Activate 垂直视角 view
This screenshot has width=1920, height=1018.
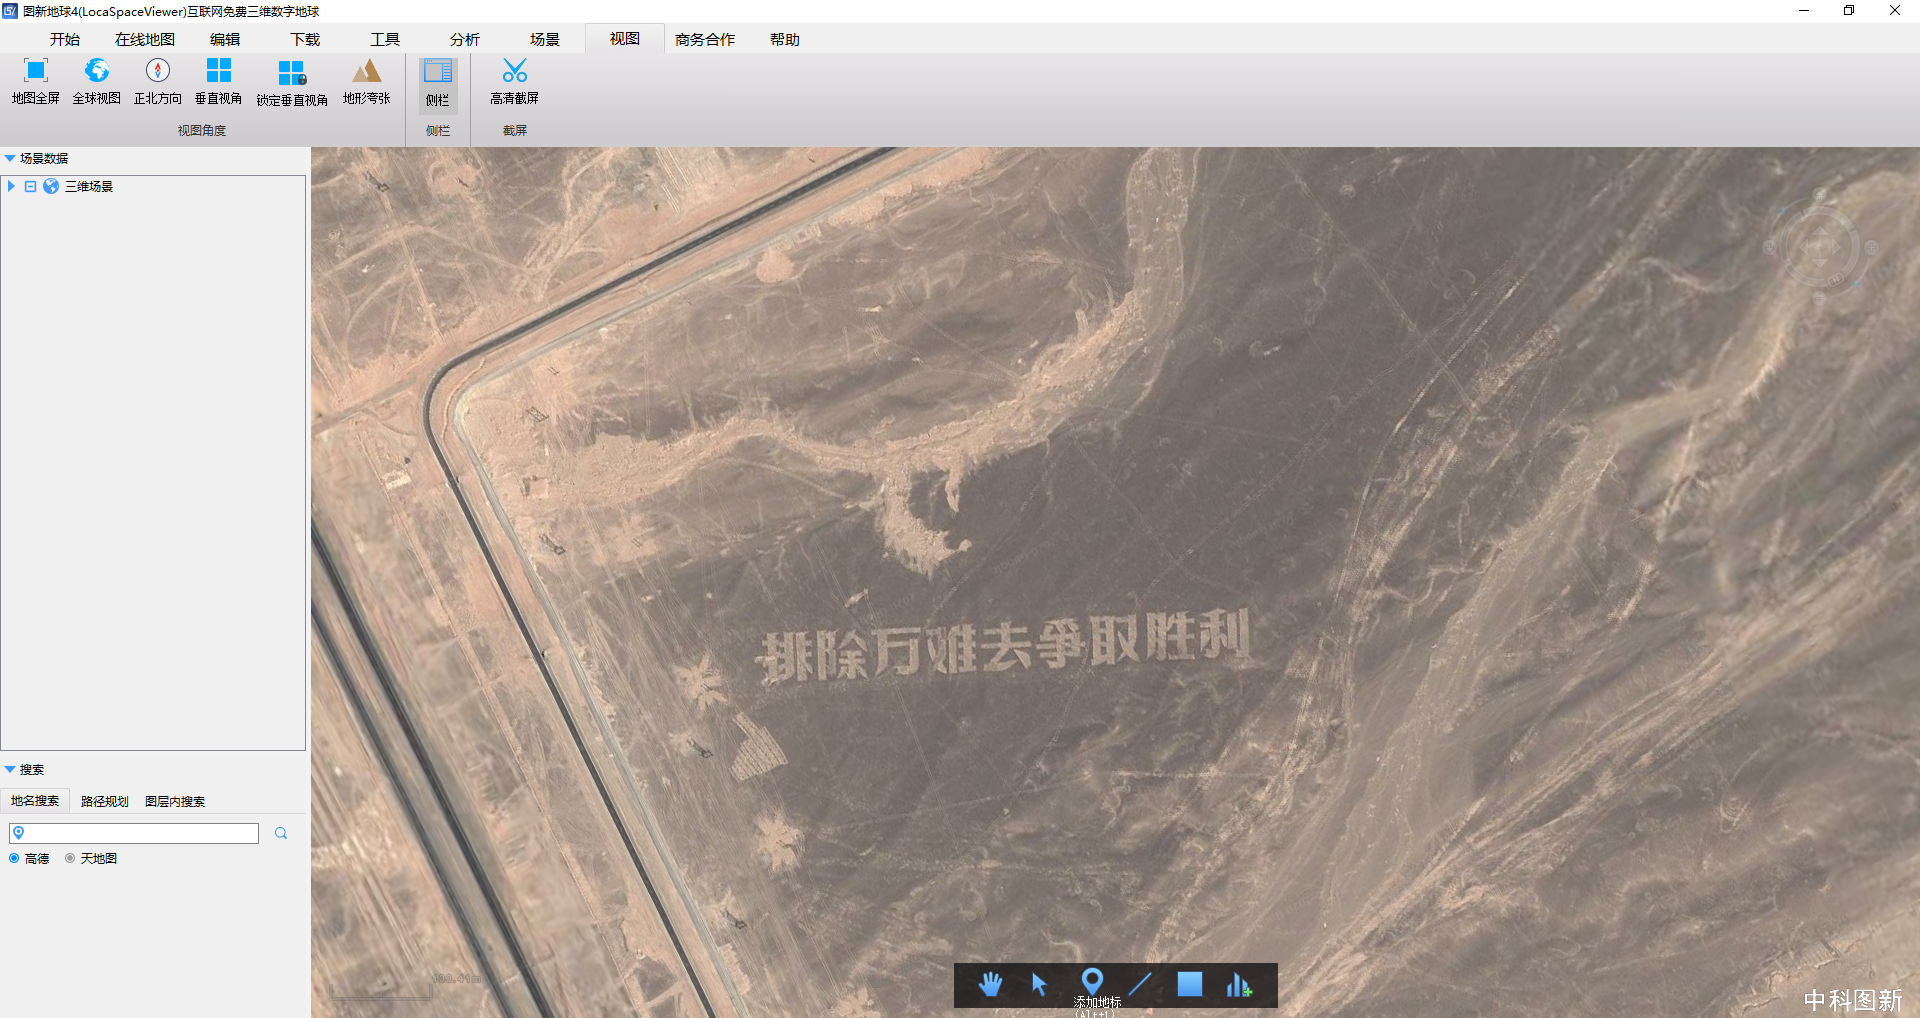coord(218,82)
